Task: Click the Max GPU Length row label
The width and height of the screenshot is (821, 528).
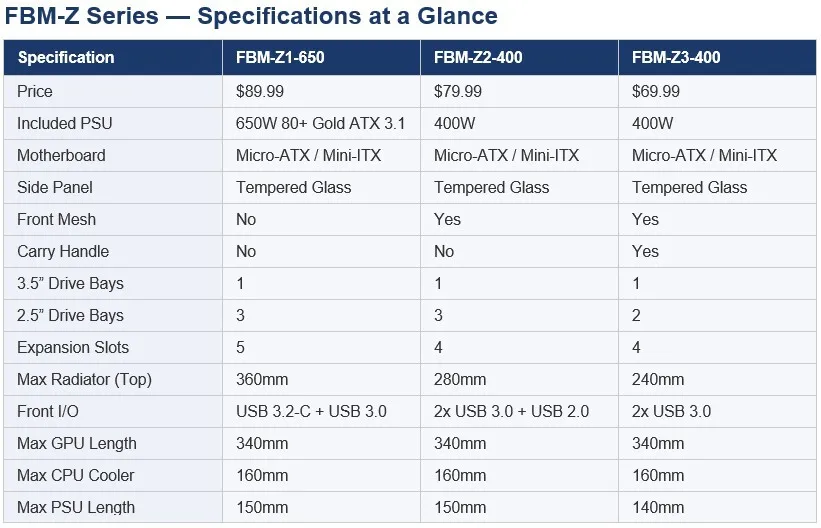Action: coord(113,443)
